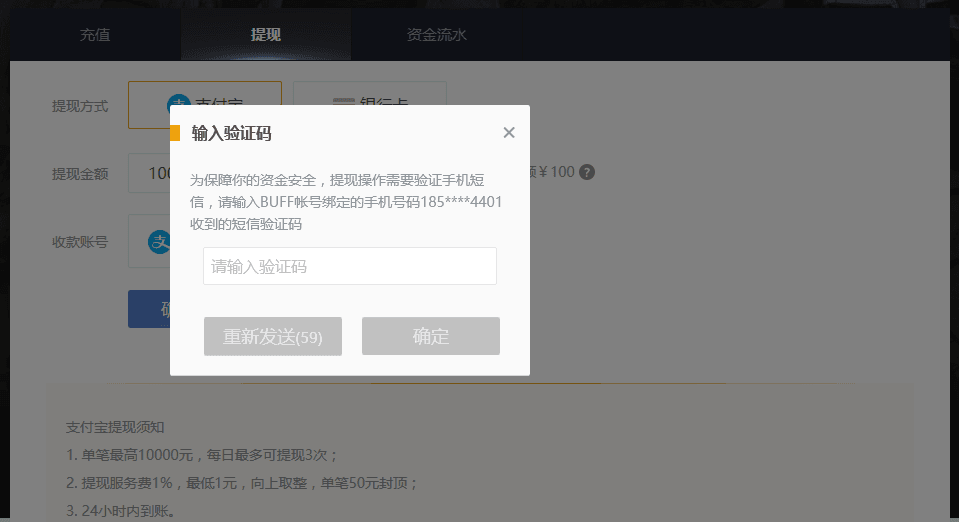
Task: Click the blue submit button behind the dialog
Action: pyautogui.click(x=149, y=309)
